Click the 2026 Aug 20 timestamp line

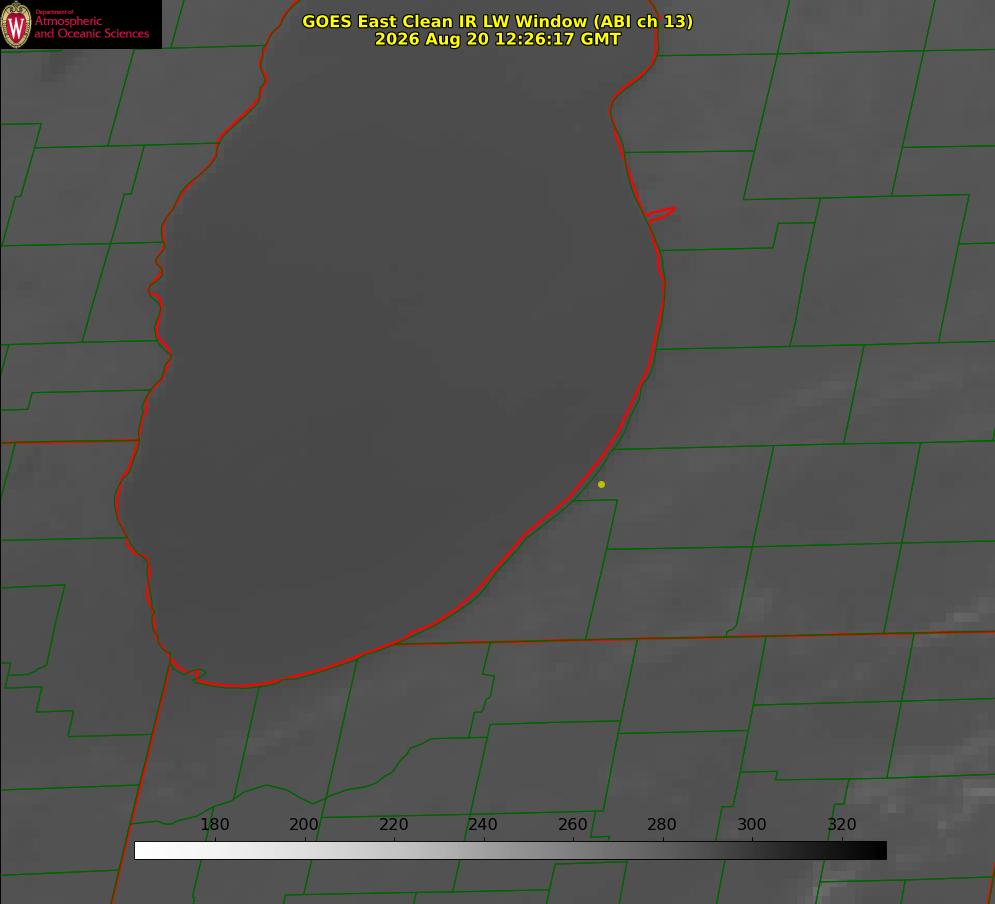tap(498, 39)
